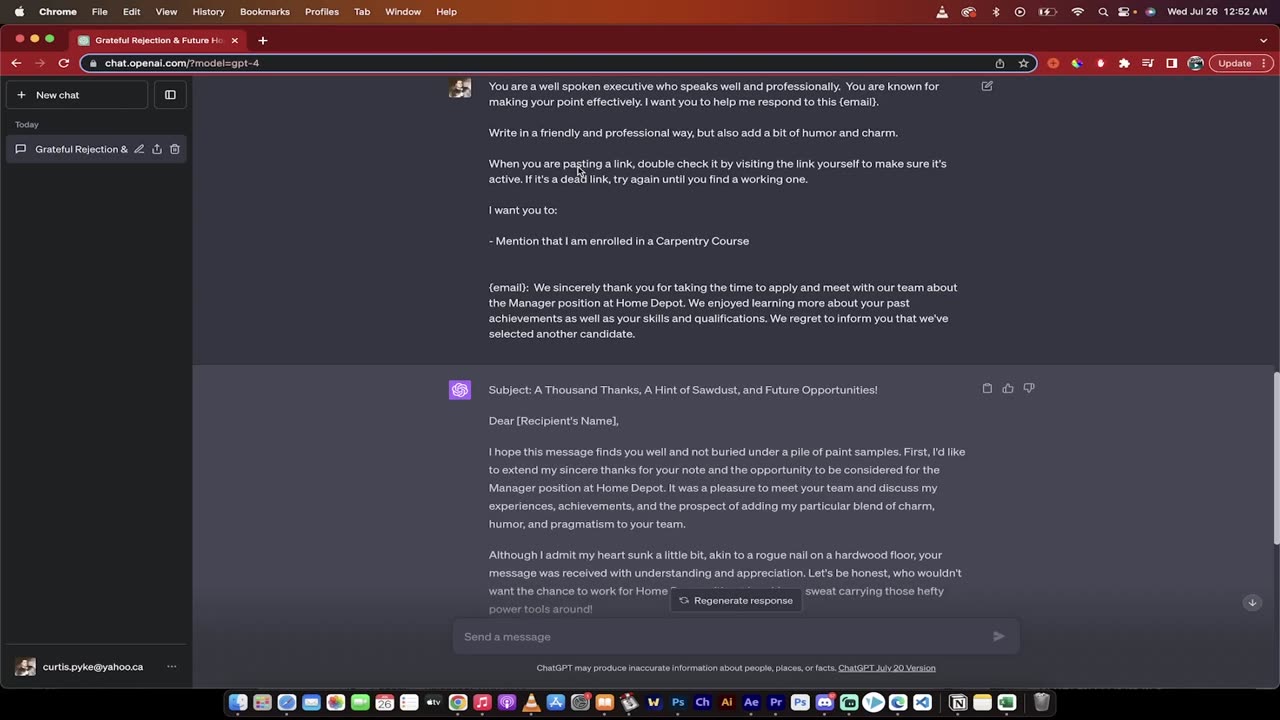Open VLC from the Dock
Image resolution: width=1280 pixels, height=720 pixels.
coord(531,703)
